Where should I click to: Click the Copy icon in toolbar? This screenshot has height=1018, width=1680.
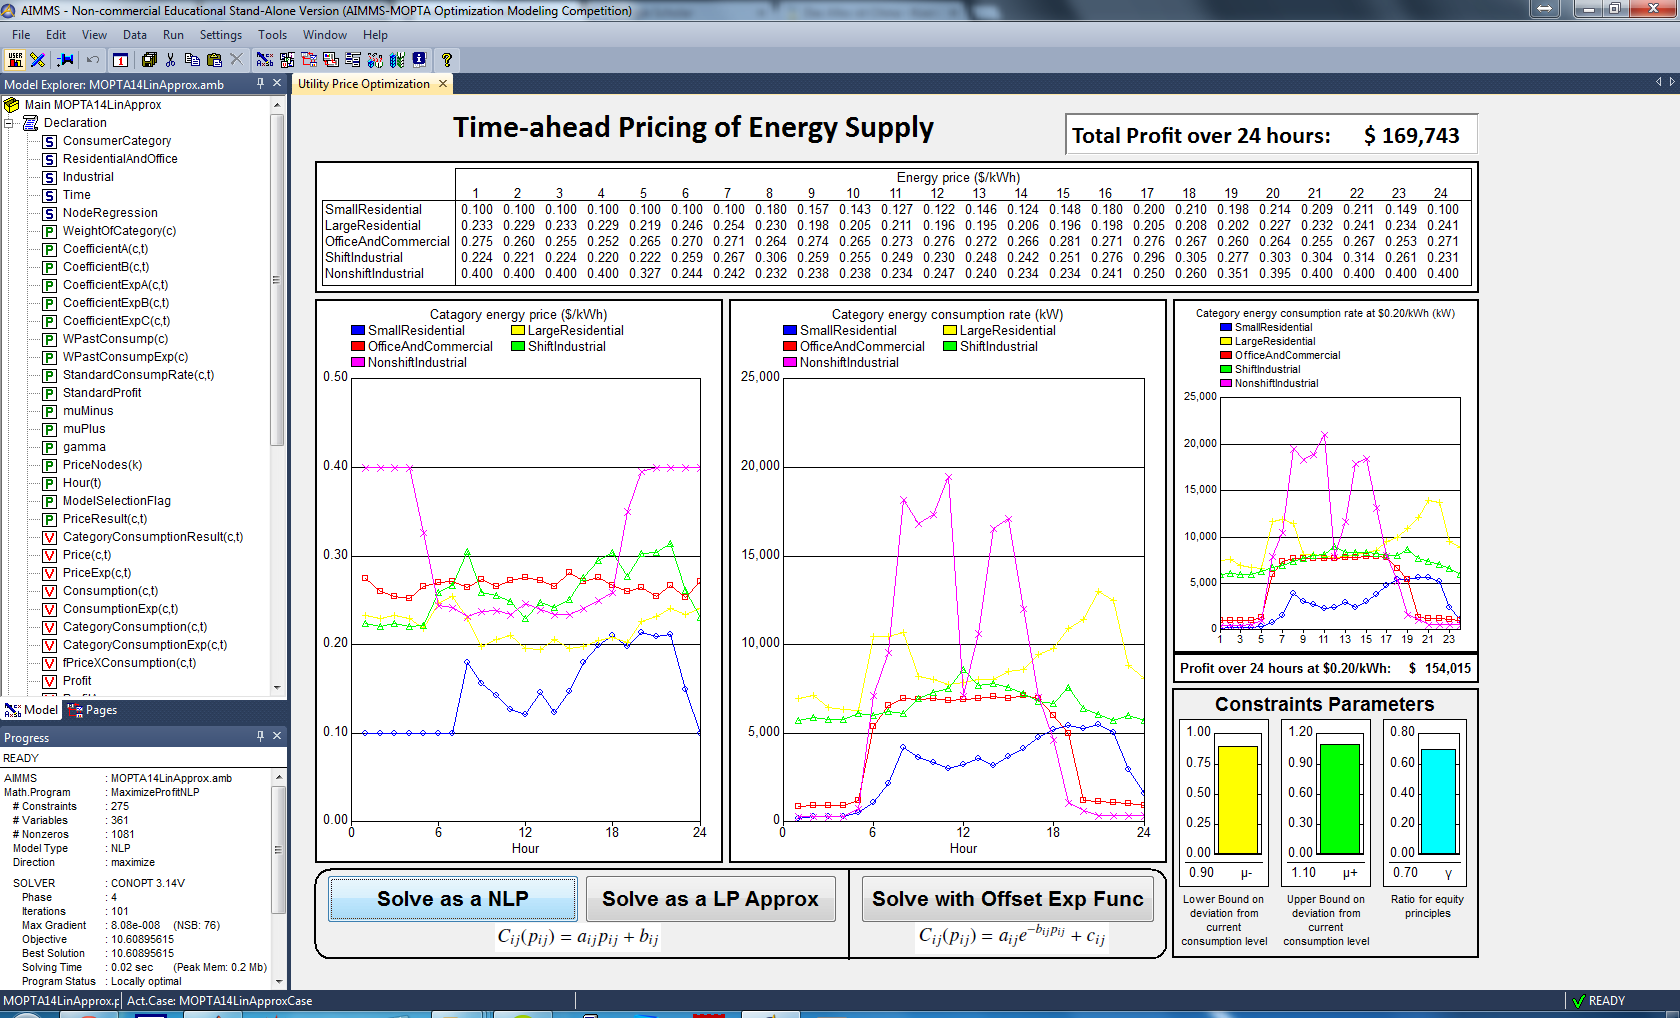[x=192, y=60]
